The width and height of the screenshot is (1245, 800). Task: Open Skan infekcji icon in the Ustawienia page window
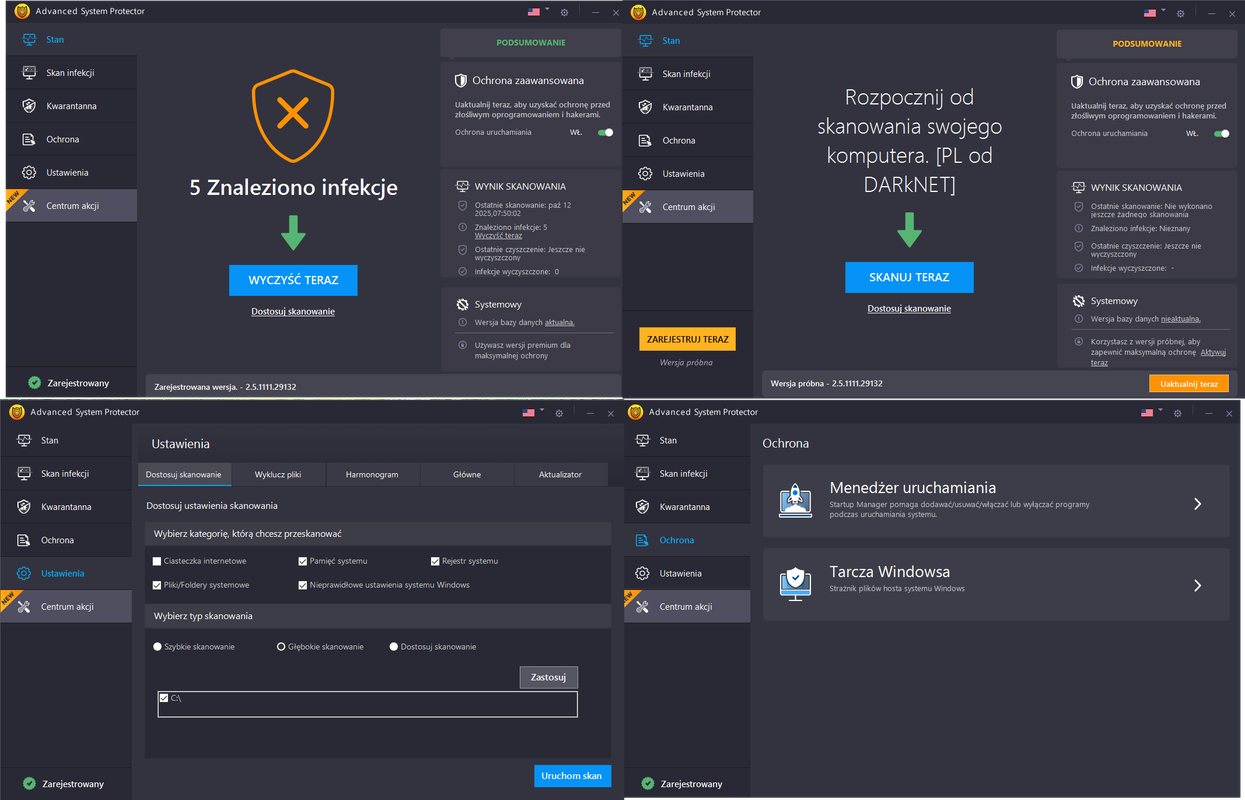click(24, 473)
